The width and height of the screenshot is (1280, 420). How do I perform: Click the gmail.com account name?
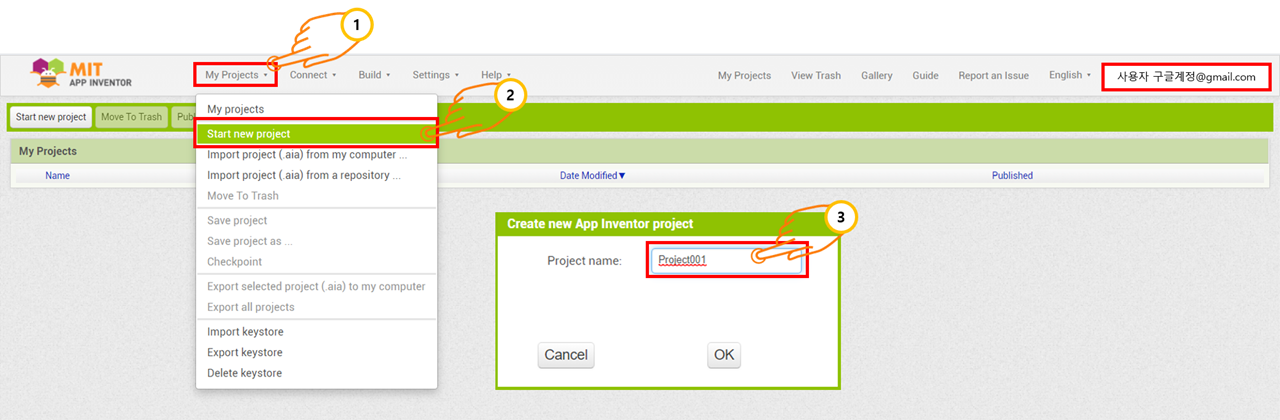(x=1186, y=76)
